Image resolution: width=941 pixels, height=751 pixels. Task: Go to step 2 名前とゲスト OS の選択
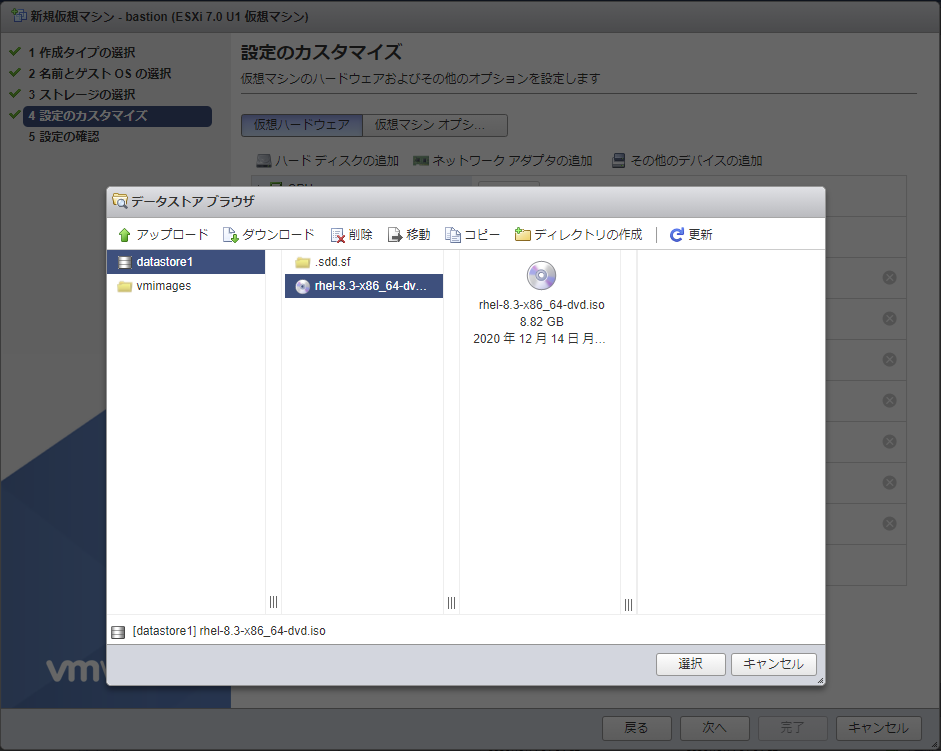(x=100, y=74)
